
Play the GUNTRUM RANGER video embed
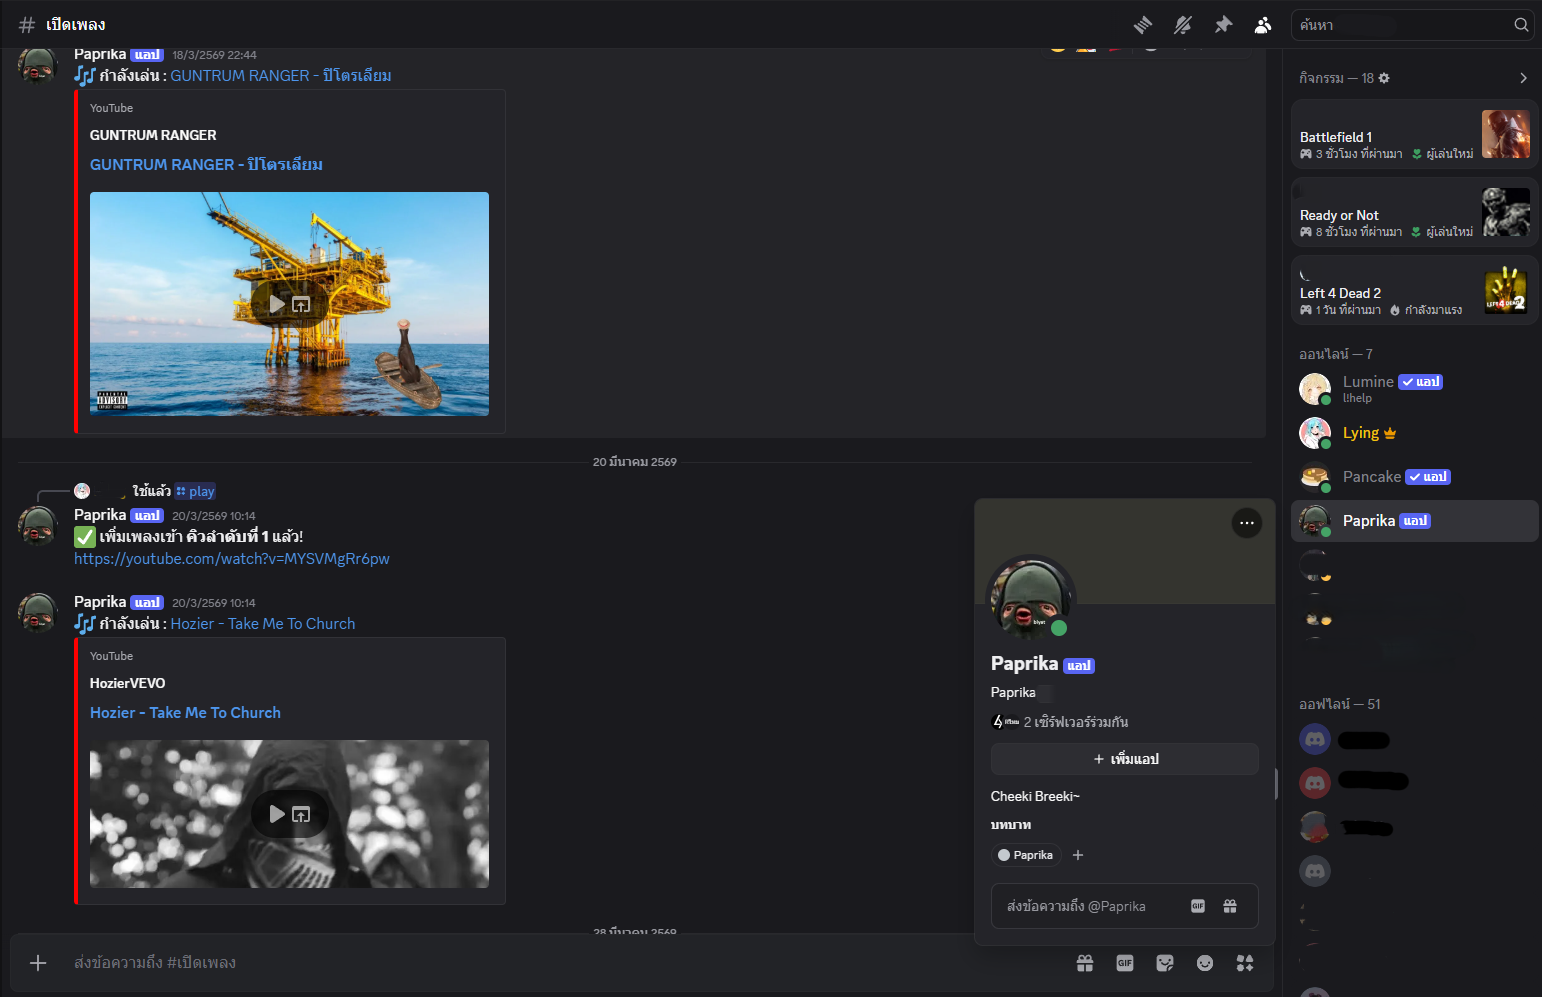pos(277,304)
